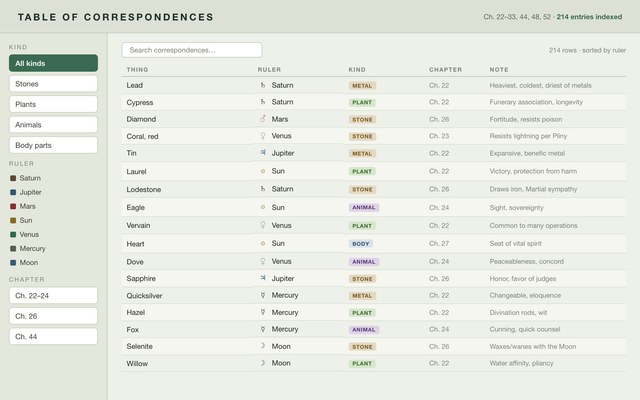Viewport: 640px width, 400px height.
Task: Select the Dove thing cell
Action: coord(135,262)
